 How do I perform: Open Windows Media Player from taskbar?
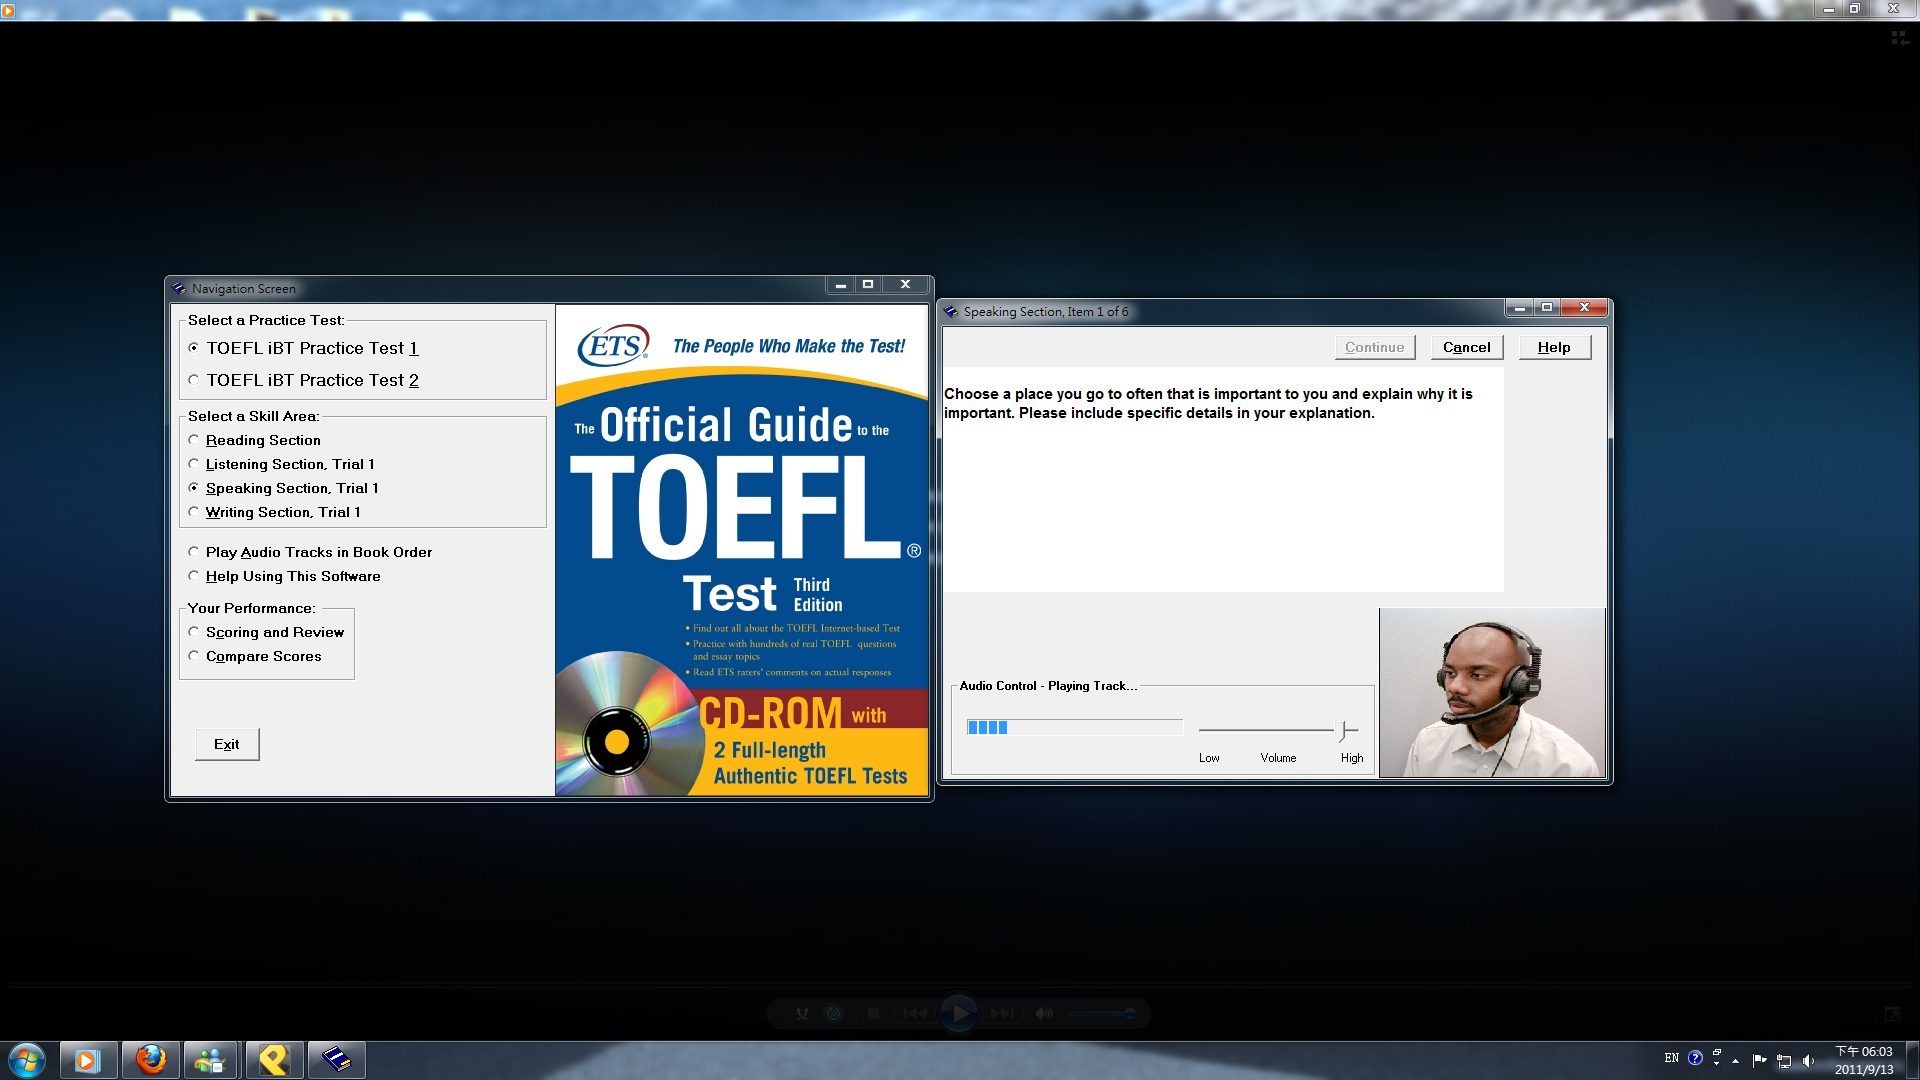point(88,1060)
